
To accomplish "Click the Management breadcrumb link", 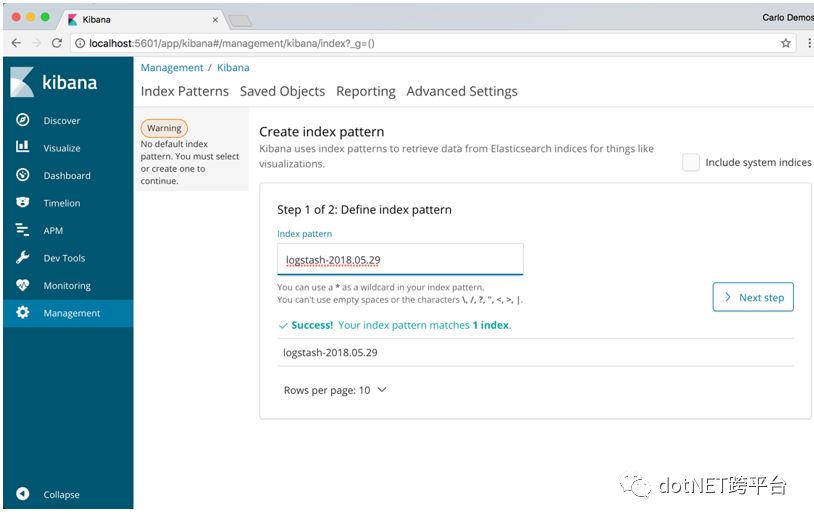I will pos(172,67).
